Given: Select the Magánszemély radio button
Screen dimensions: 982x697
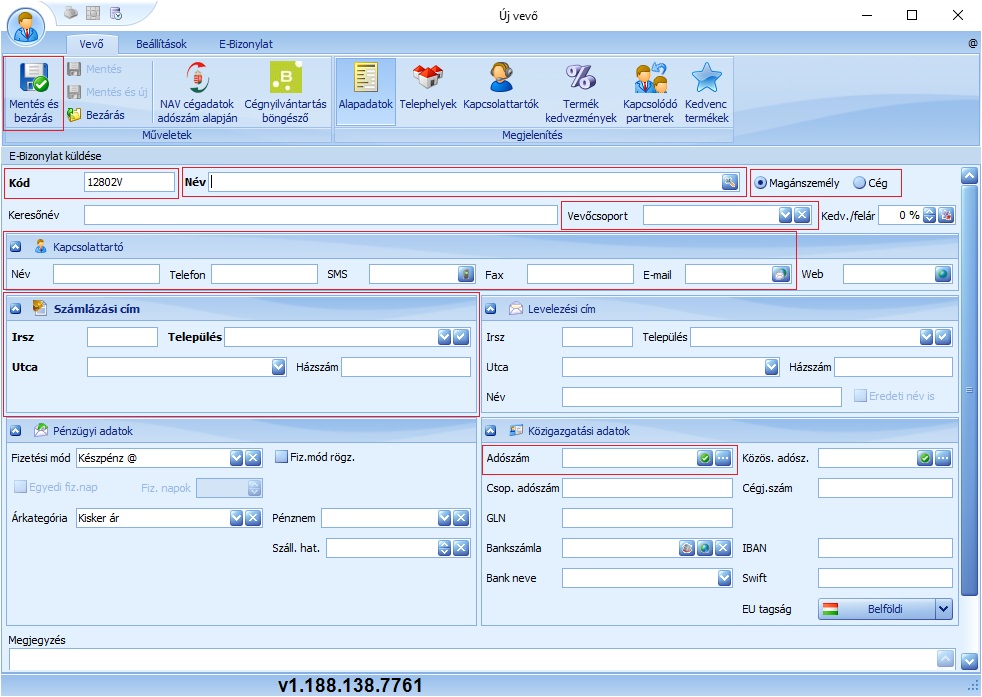Looking at the screenshot, I should 761,183.
